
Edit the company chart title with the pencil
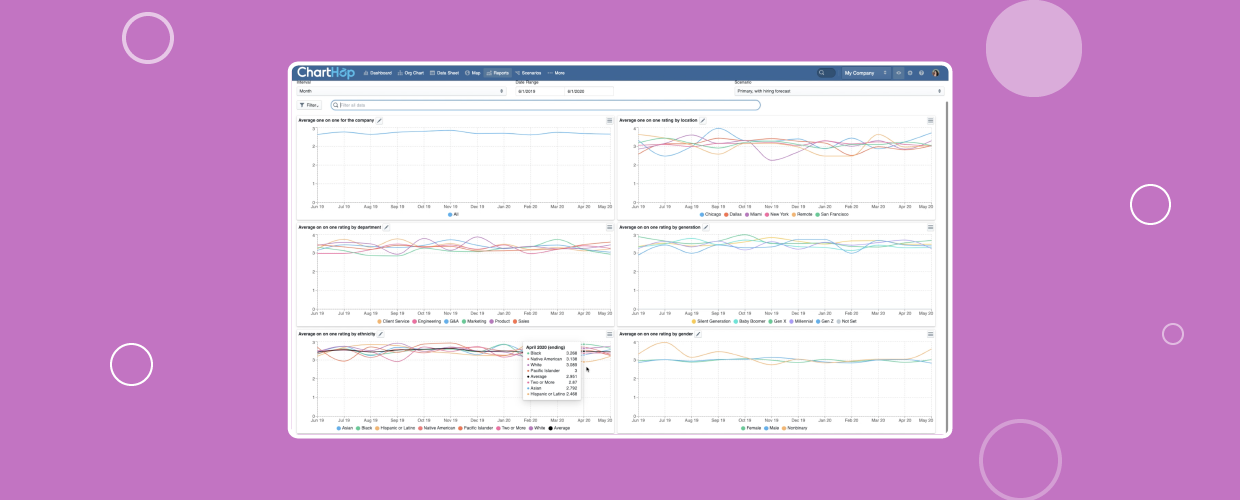point(380,120)
